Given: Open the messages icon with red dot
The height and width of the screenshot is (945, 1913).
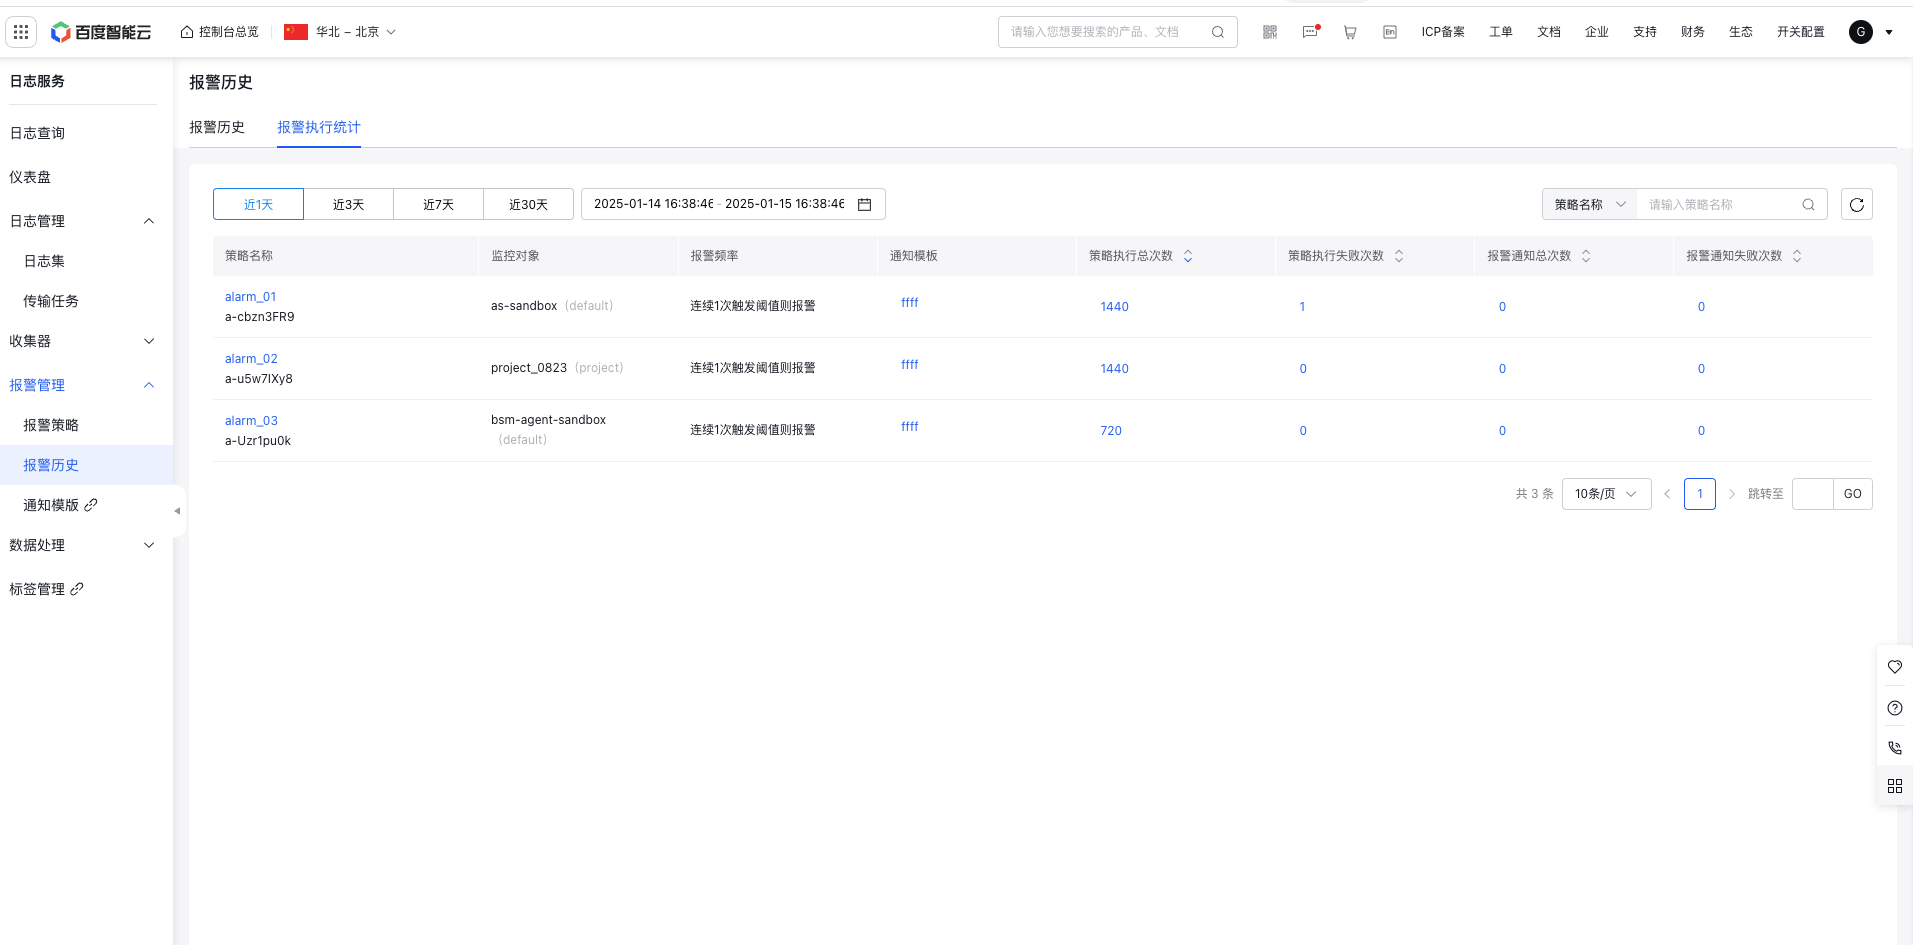Looking at the screenshot, I should pyautogui.click(x=1310, y=32).
